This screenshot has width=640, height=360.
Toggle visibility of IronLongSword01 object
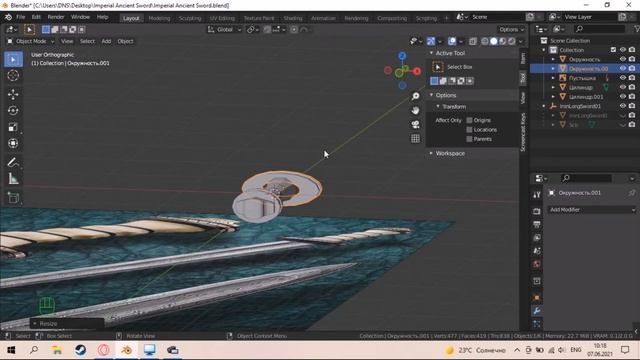(x=622, y=106)
